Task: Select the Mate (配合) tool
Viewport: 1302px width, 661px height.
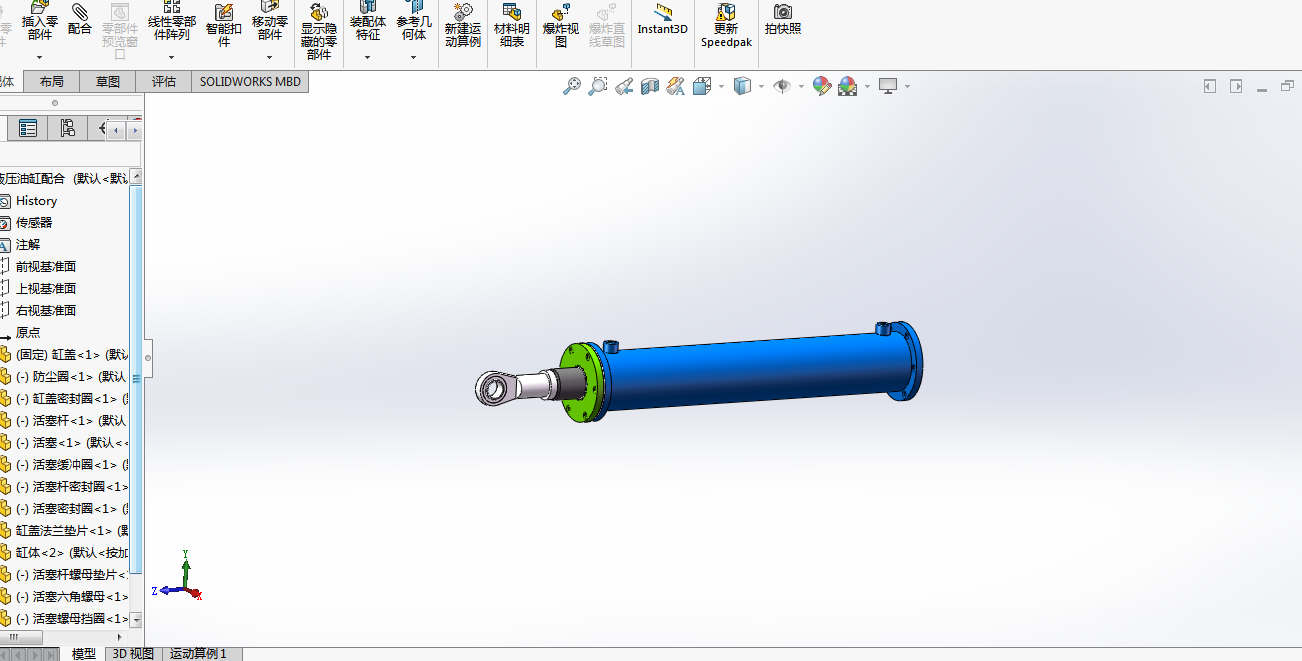Action: point(80,20)
